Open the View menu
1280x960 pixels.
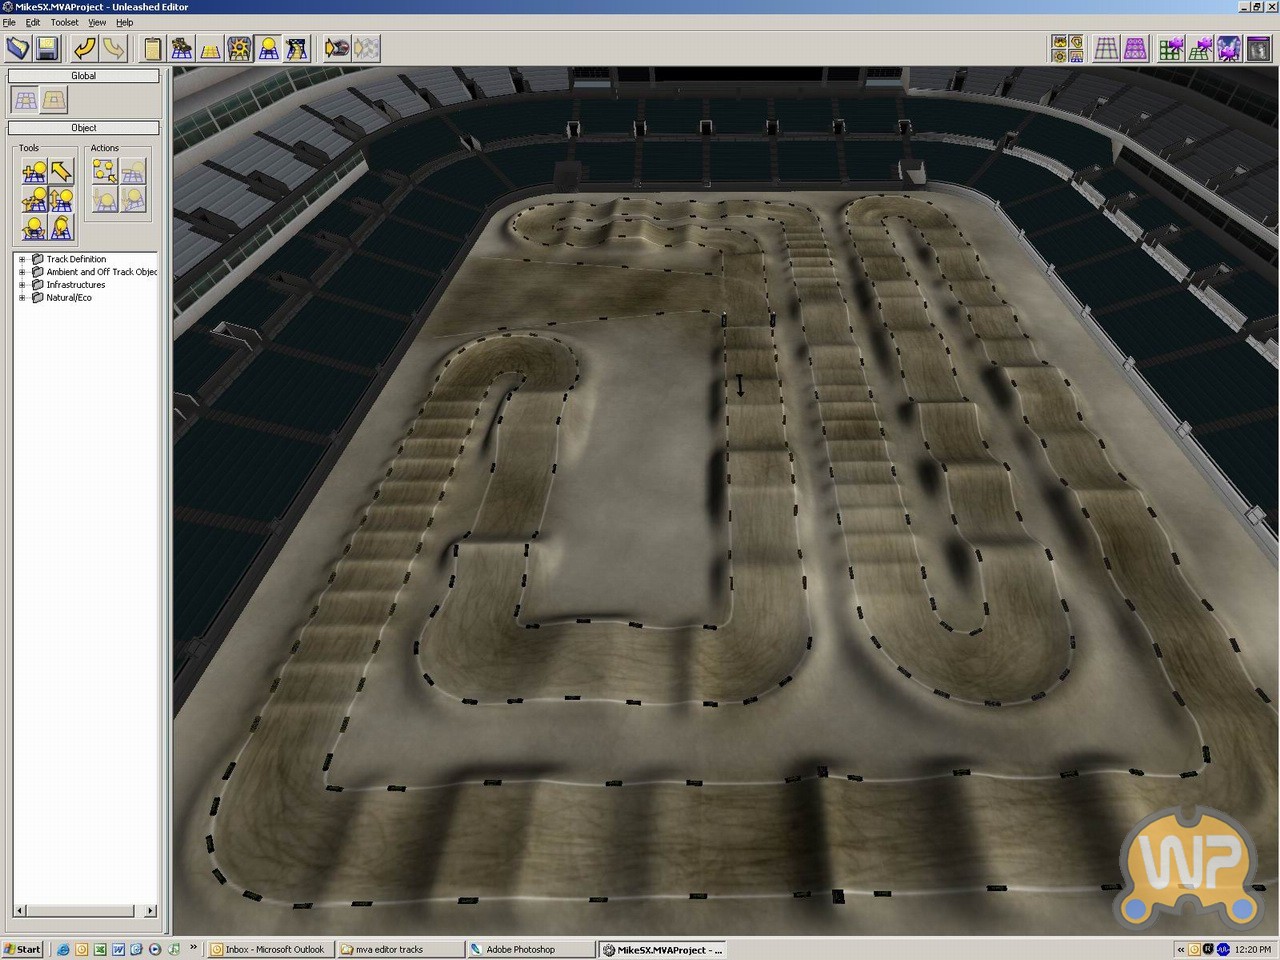(x=97, y=22)
